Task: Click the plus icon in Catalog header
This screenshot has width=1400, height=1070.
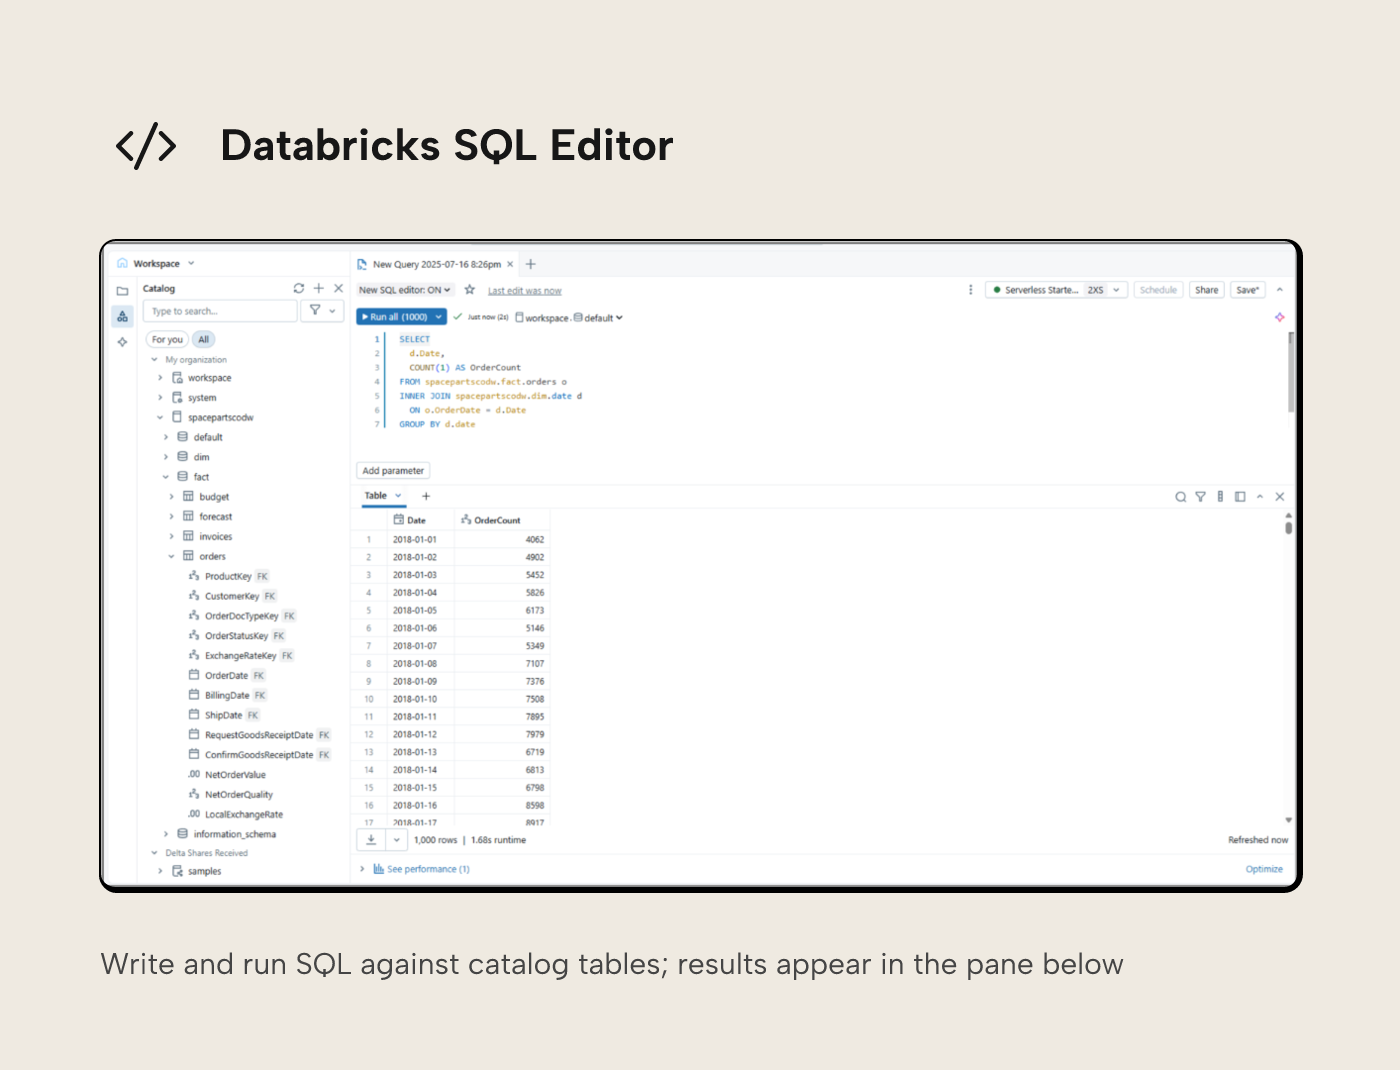Action: coord(319,288)
